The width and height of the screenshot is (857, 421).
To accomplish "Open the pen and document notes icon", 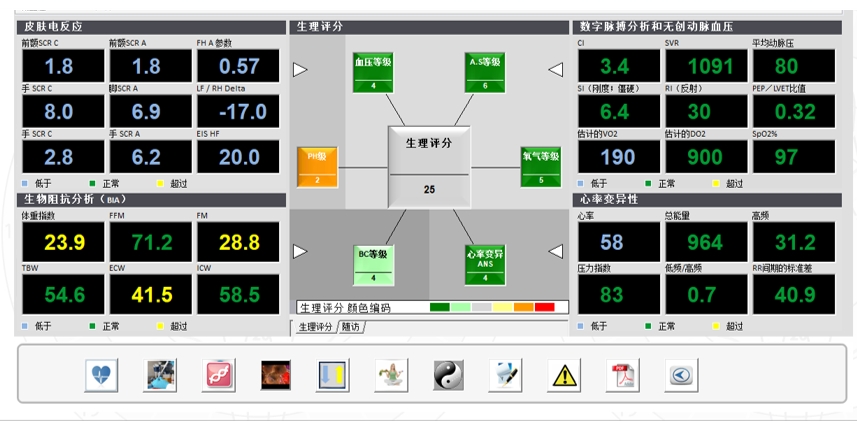I will coord(506,375).
